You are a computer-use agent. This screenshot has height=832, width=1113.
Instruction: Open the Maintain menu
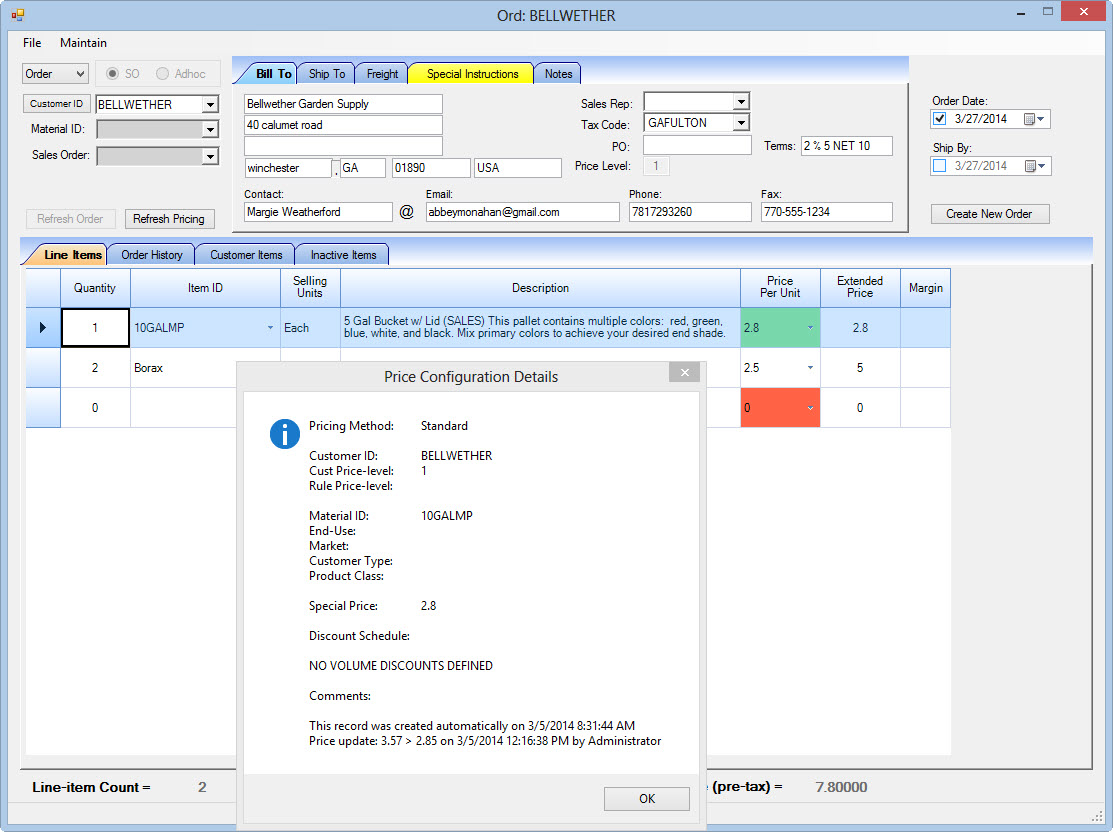coord(83,43)
